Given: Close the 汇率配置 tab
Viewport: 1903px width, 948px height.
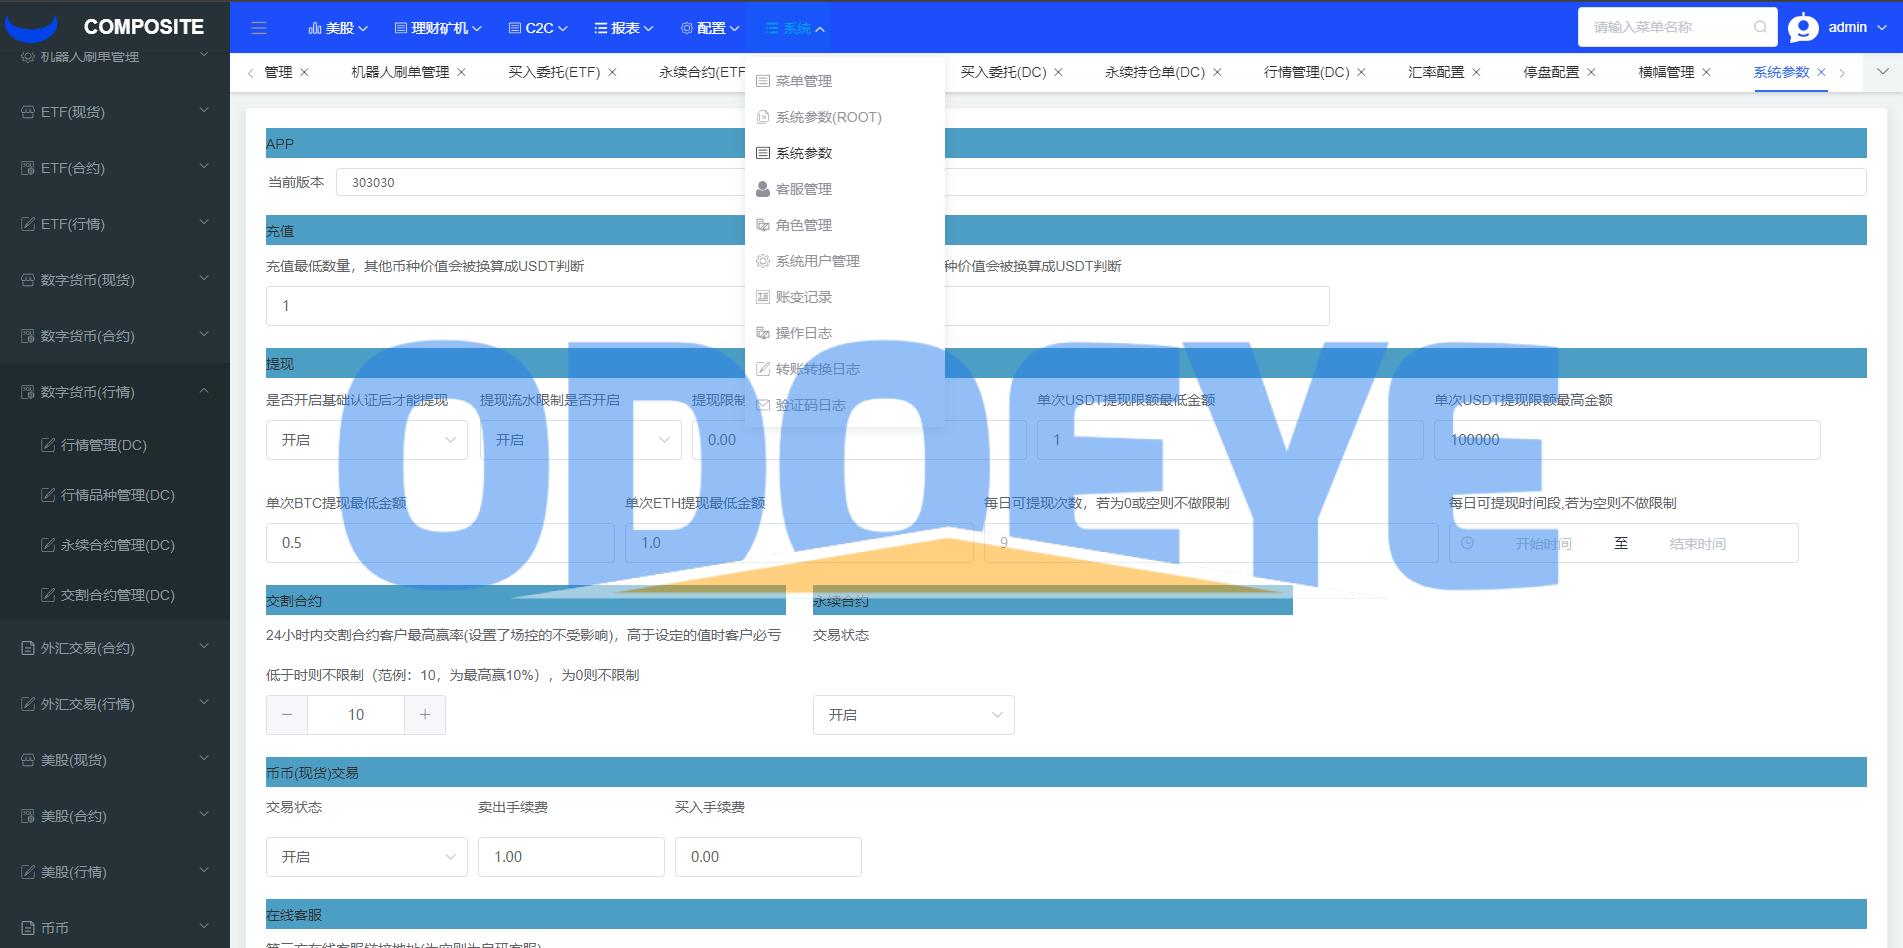Looking at the screenshot, I should pos(1476,72).
